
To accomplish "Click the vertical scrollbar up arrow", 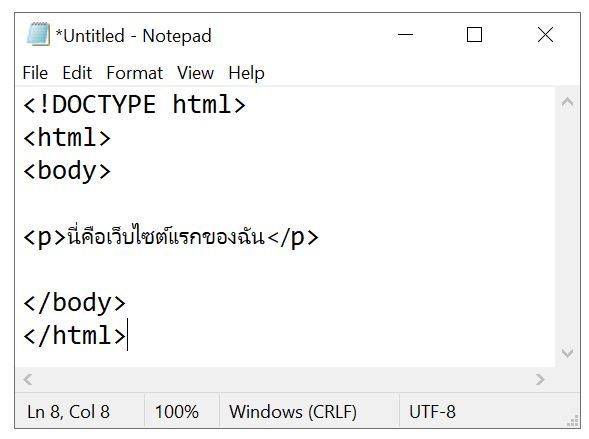I will [567, 102].
